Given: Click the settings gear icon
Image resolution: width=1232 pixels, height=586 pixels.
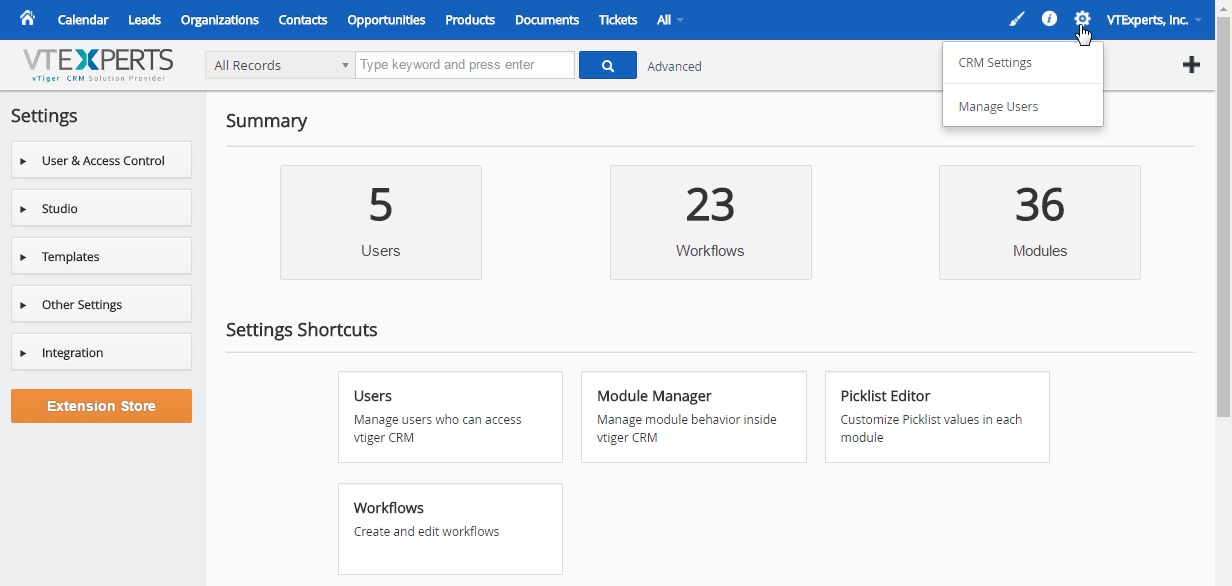Looking at the screenshot, I should coord(1082,19).
